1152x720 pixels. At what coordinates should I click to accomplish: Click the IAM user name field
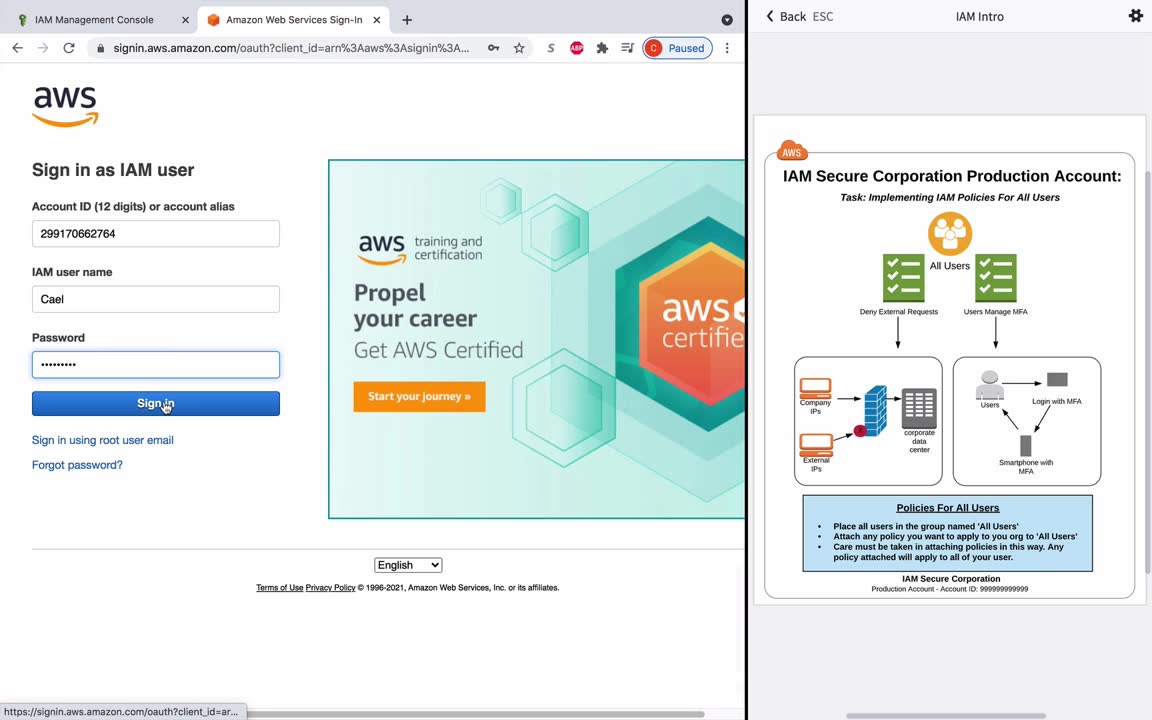click(156, 299)
